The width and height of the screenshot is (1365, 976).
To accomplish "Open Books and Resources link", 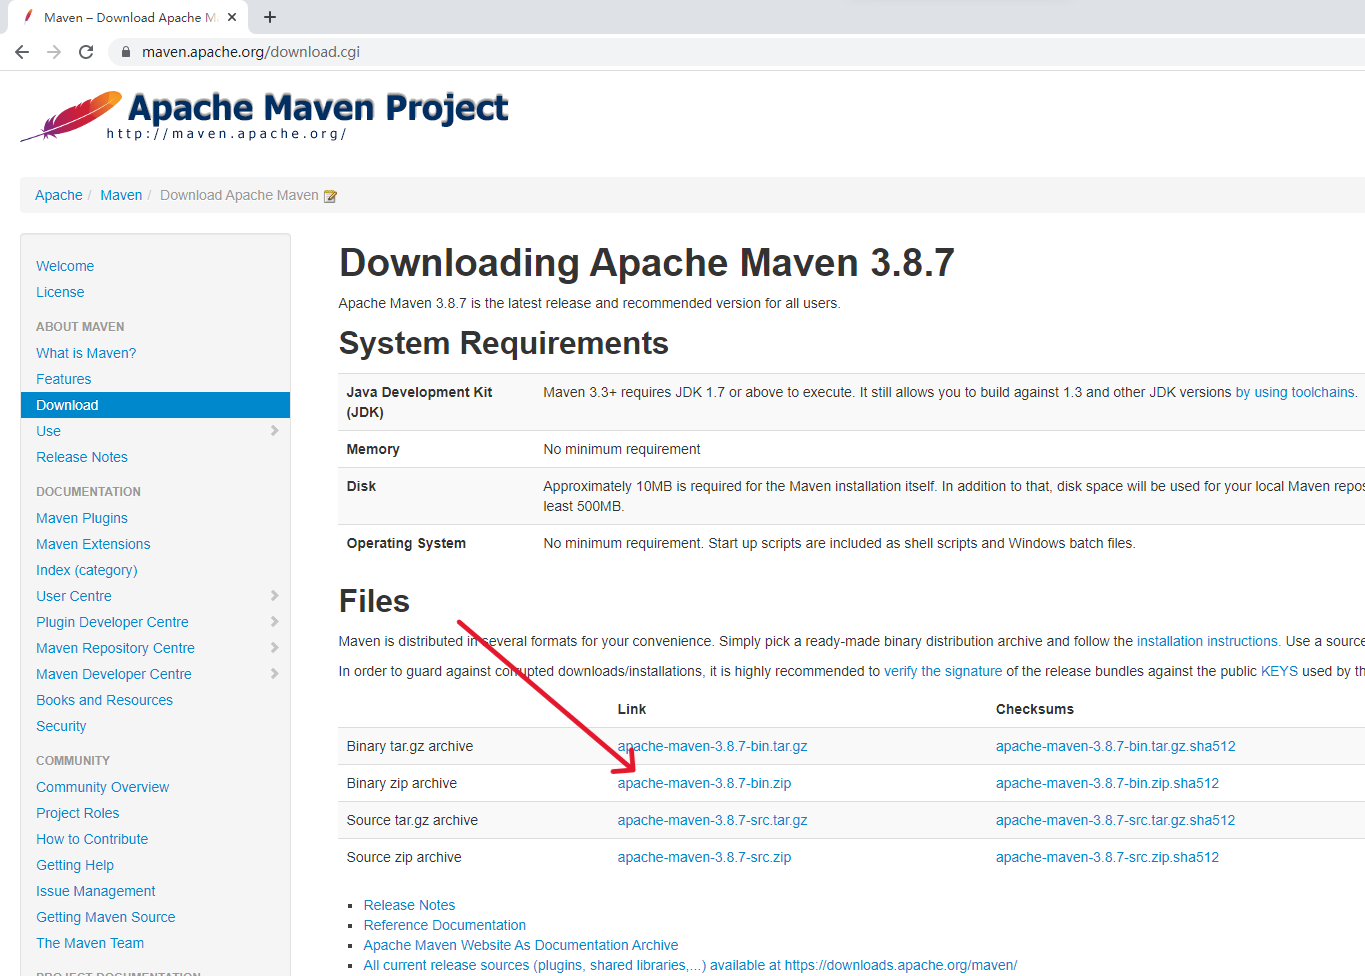I will coord(105,700).
